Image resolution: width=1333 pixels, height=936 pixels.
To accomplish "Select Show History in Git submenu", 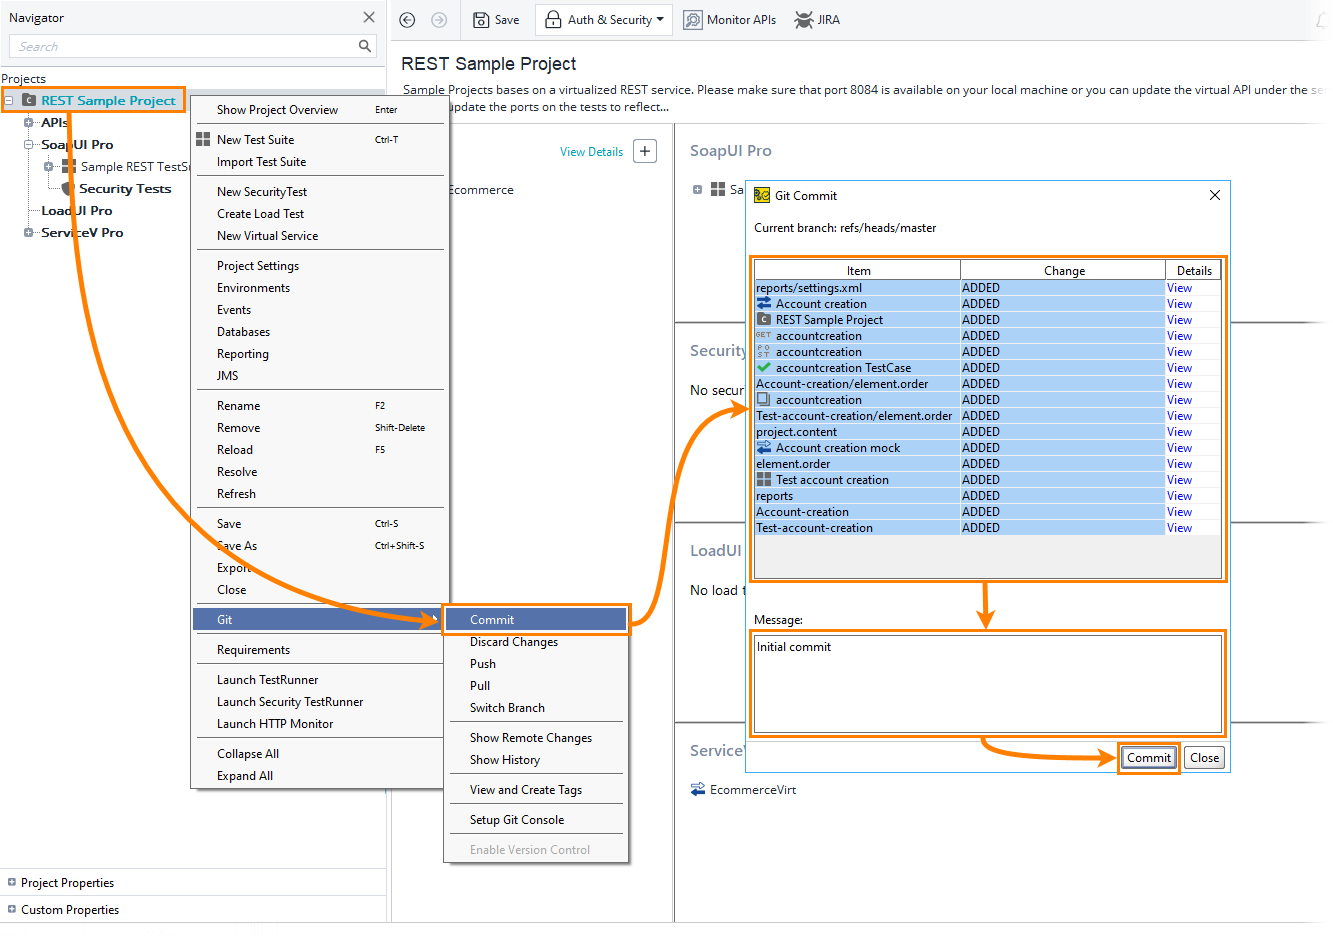I will [x=536, y=760].
